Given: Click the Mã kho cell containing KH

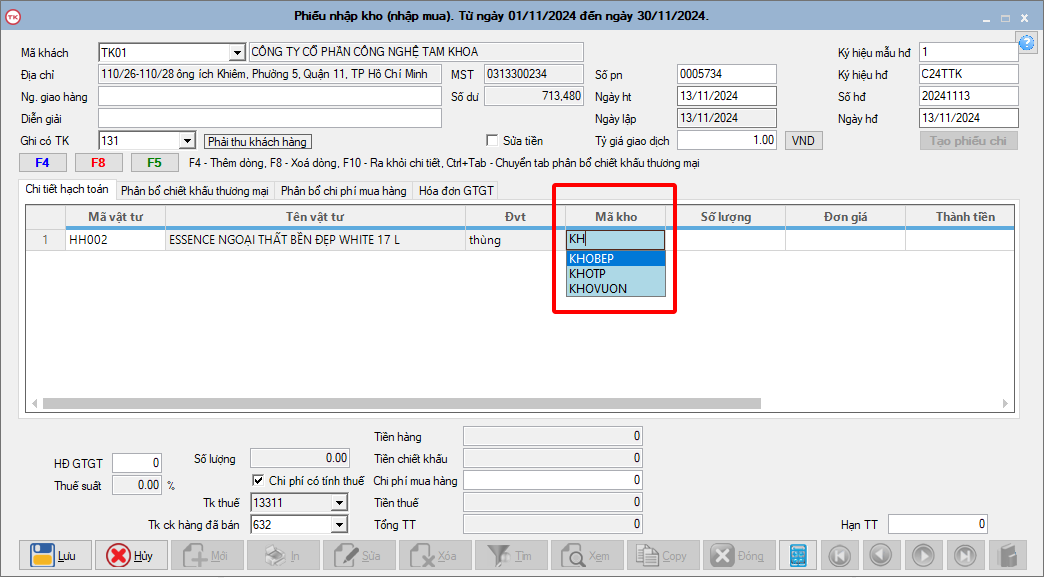Looking at the screenshot, I should coord(615,240).
